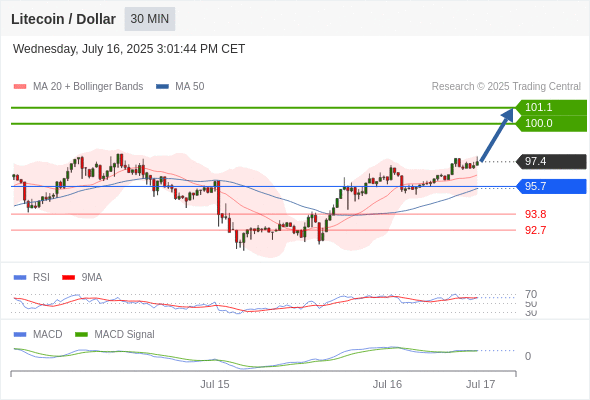This screenshot has width=590, height=400.
Task: Click the 30 MIN timeframe badge
Action: [150, 19]
